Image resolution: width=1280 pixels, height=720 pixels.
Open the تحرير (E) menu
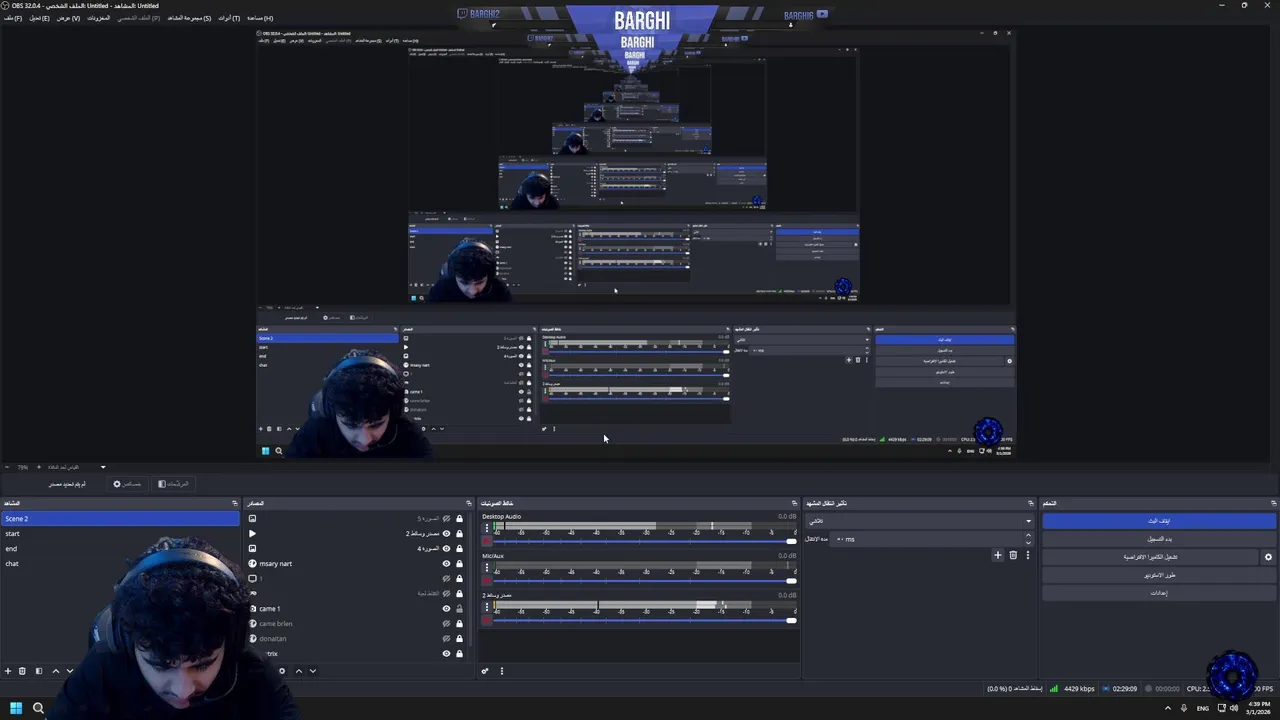pyautogui.click(x=39, y=18)
